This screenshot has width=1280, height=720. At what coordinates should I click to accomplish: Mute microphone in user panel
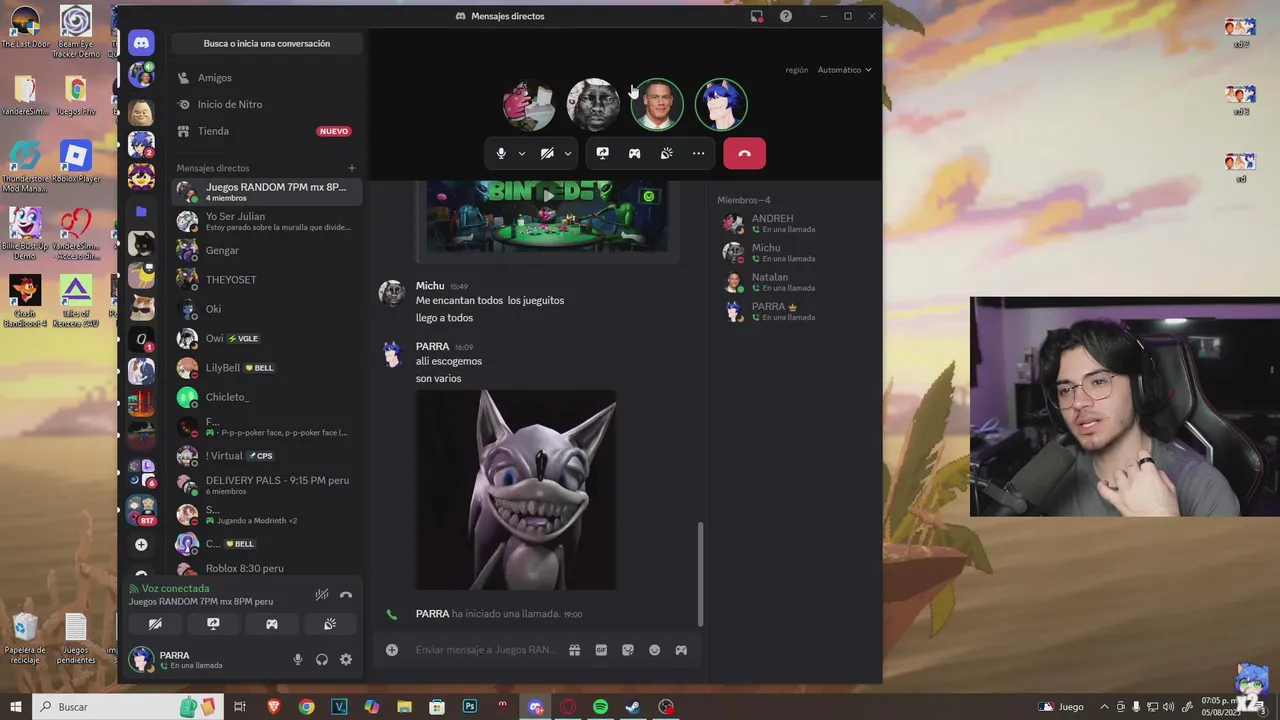297,660
